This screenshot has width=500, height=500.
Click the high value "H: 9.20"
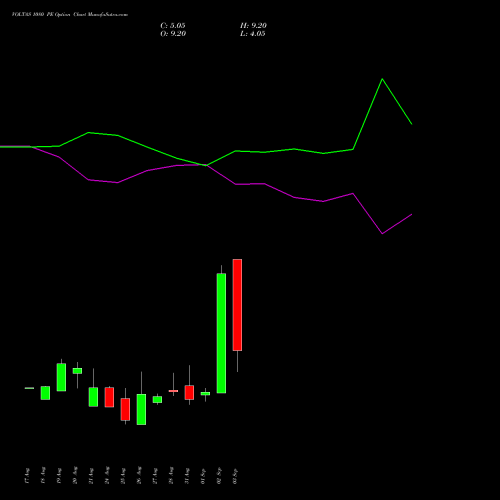pos(253,26)
